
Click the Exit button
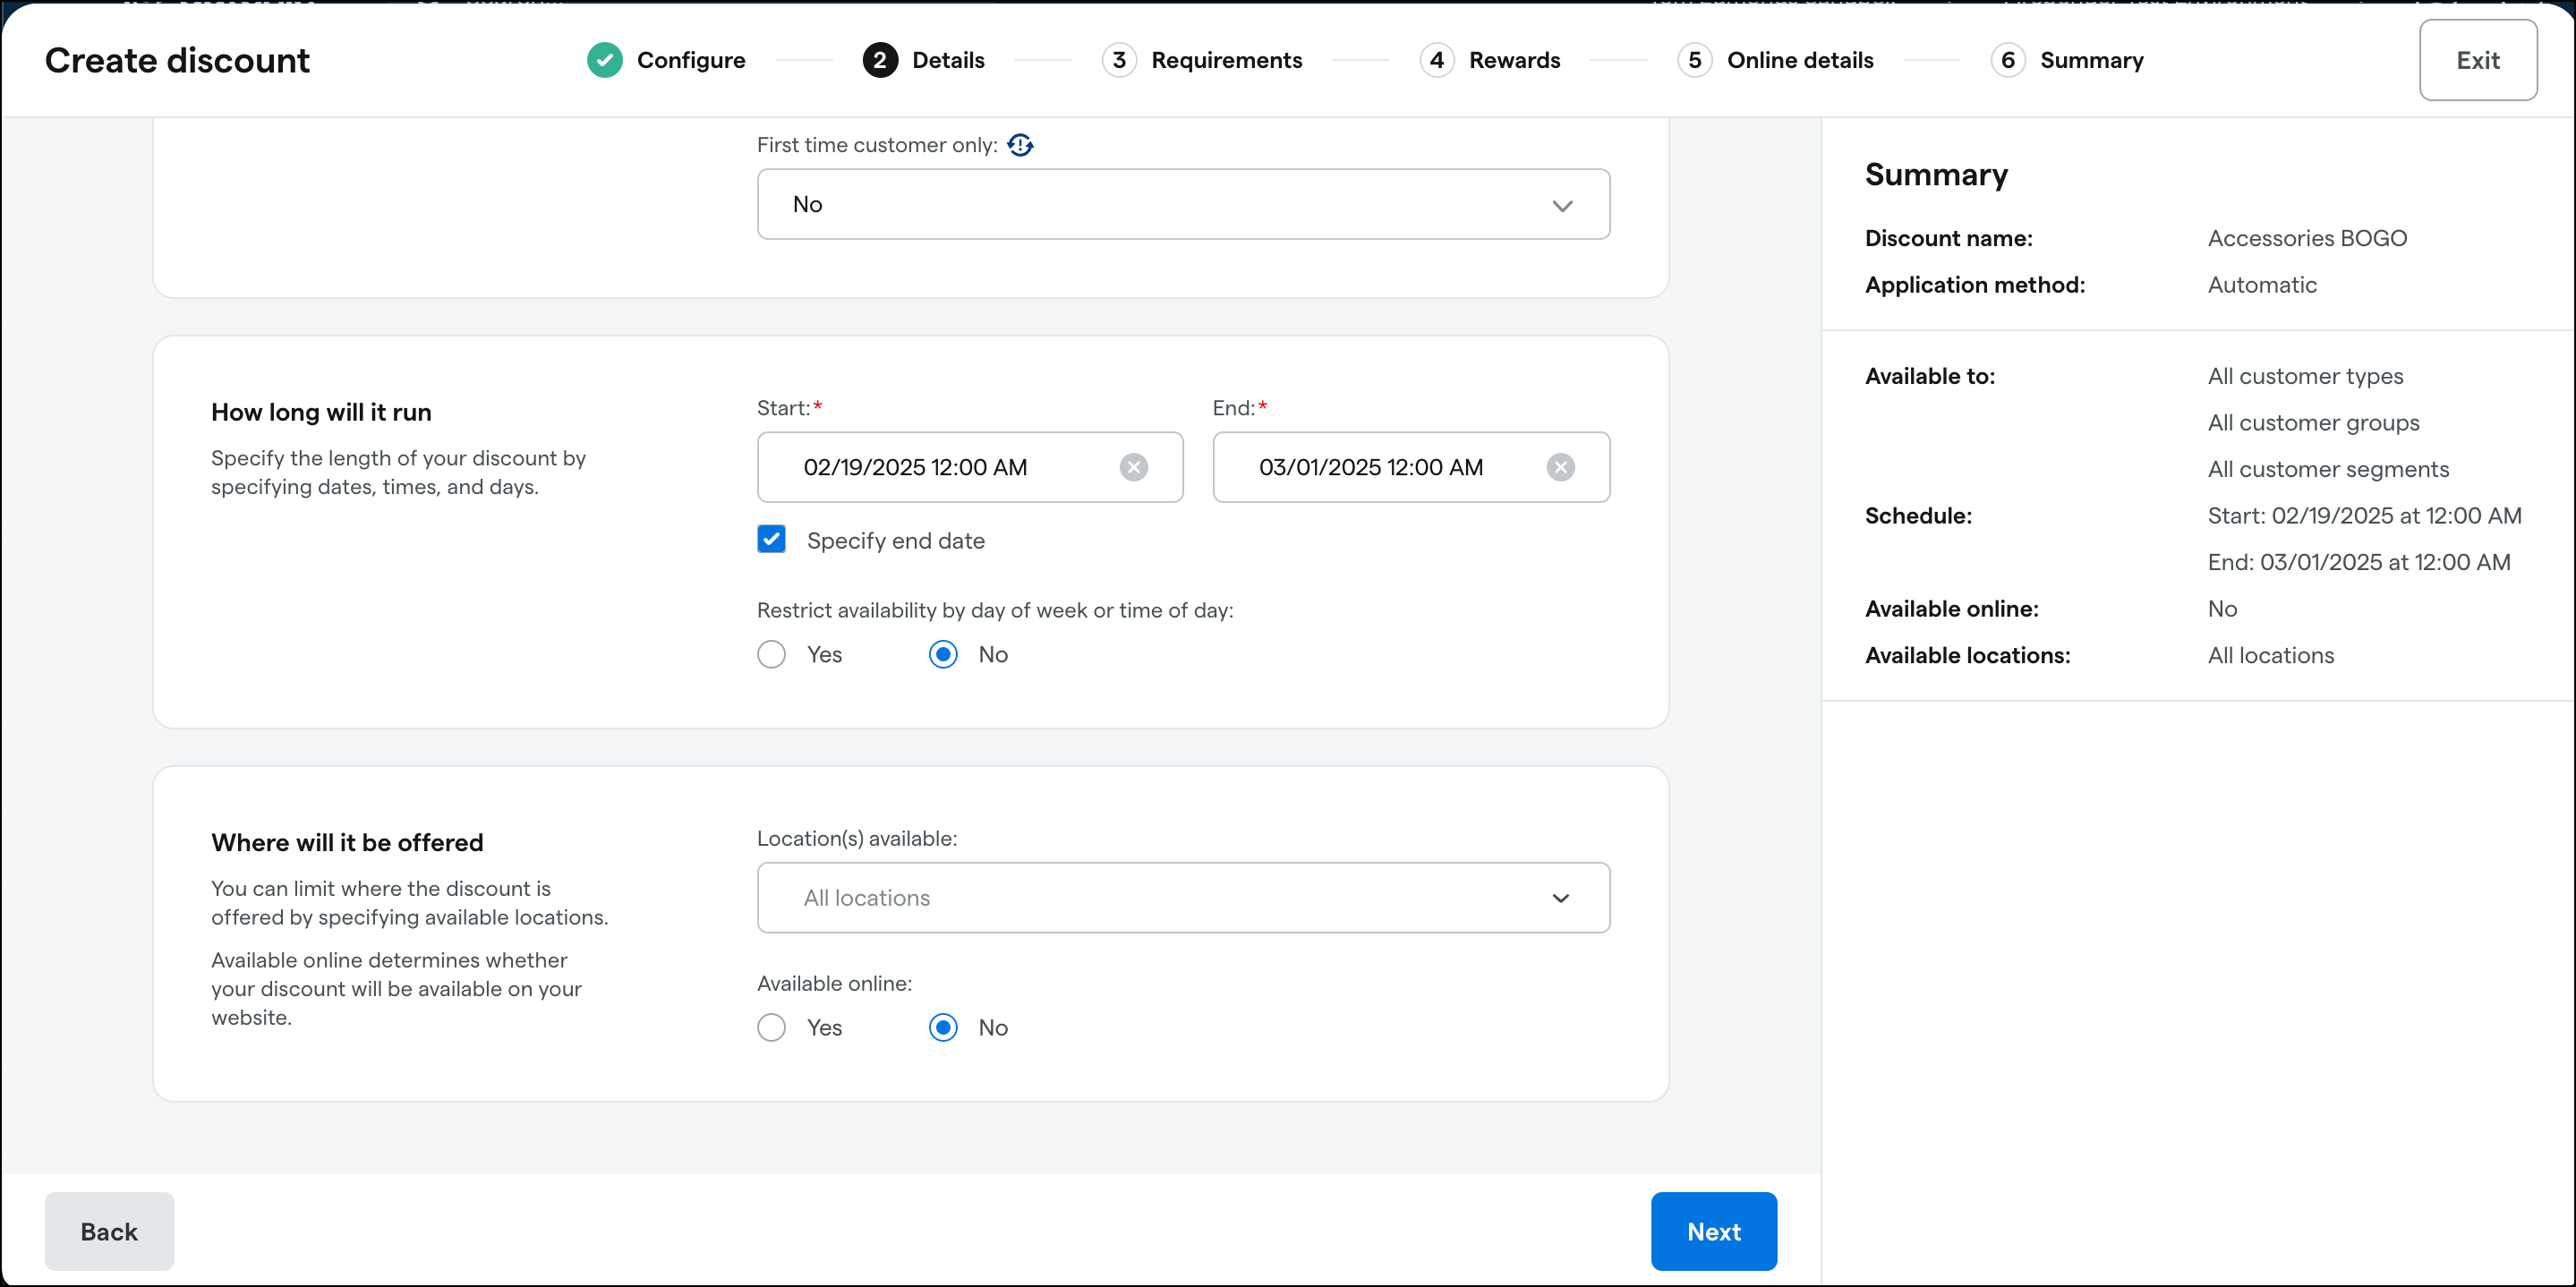coord(2477,60)
